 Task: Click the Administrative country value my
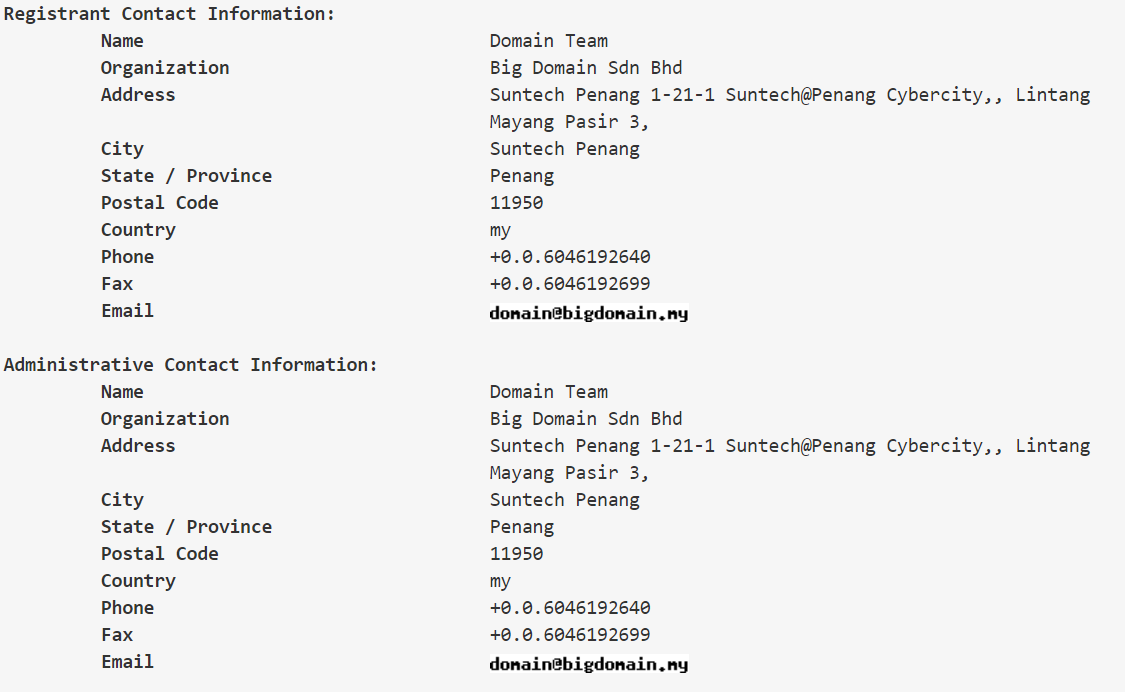pyautogui.click(x=500, y=582)
